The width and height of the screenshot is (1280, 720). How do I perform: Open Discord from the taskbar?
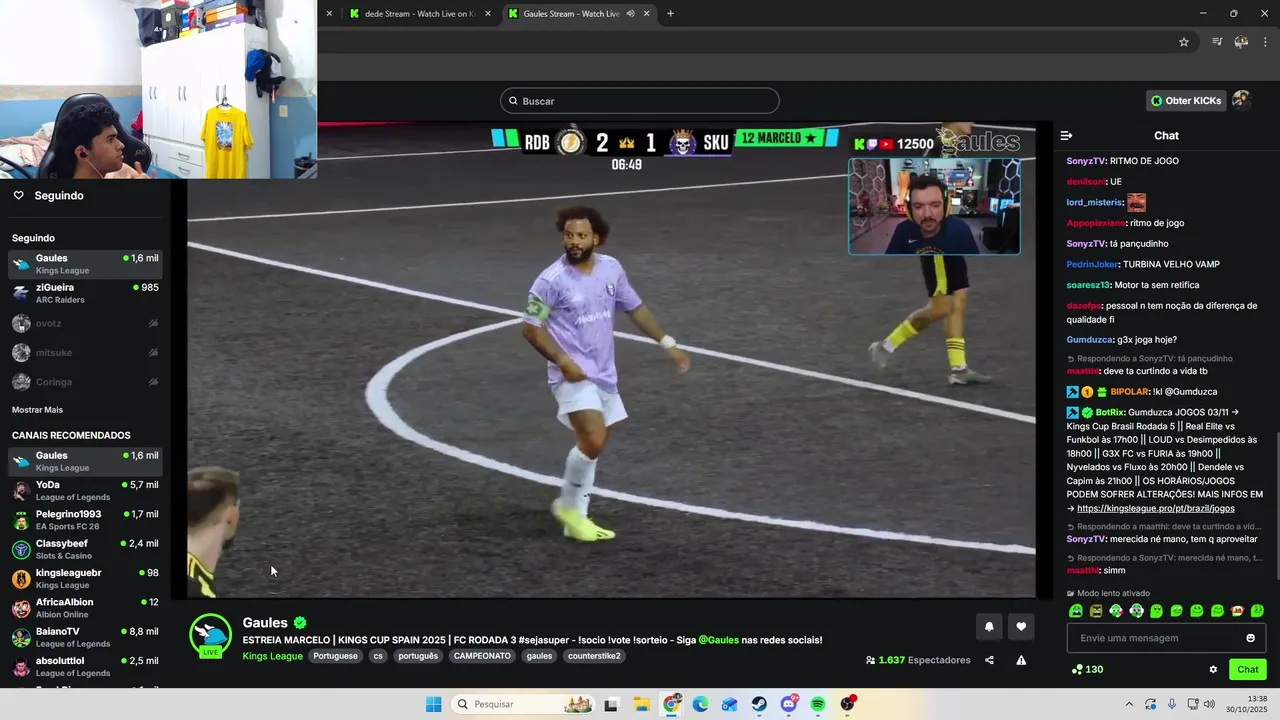pyautogui.click(x=789, y=704)
